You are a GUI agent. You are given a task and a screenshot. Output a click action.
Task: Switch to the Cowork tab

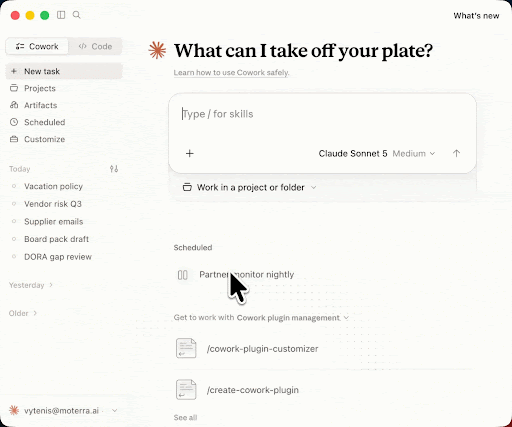pyautogui.click(x=37, y=46)
